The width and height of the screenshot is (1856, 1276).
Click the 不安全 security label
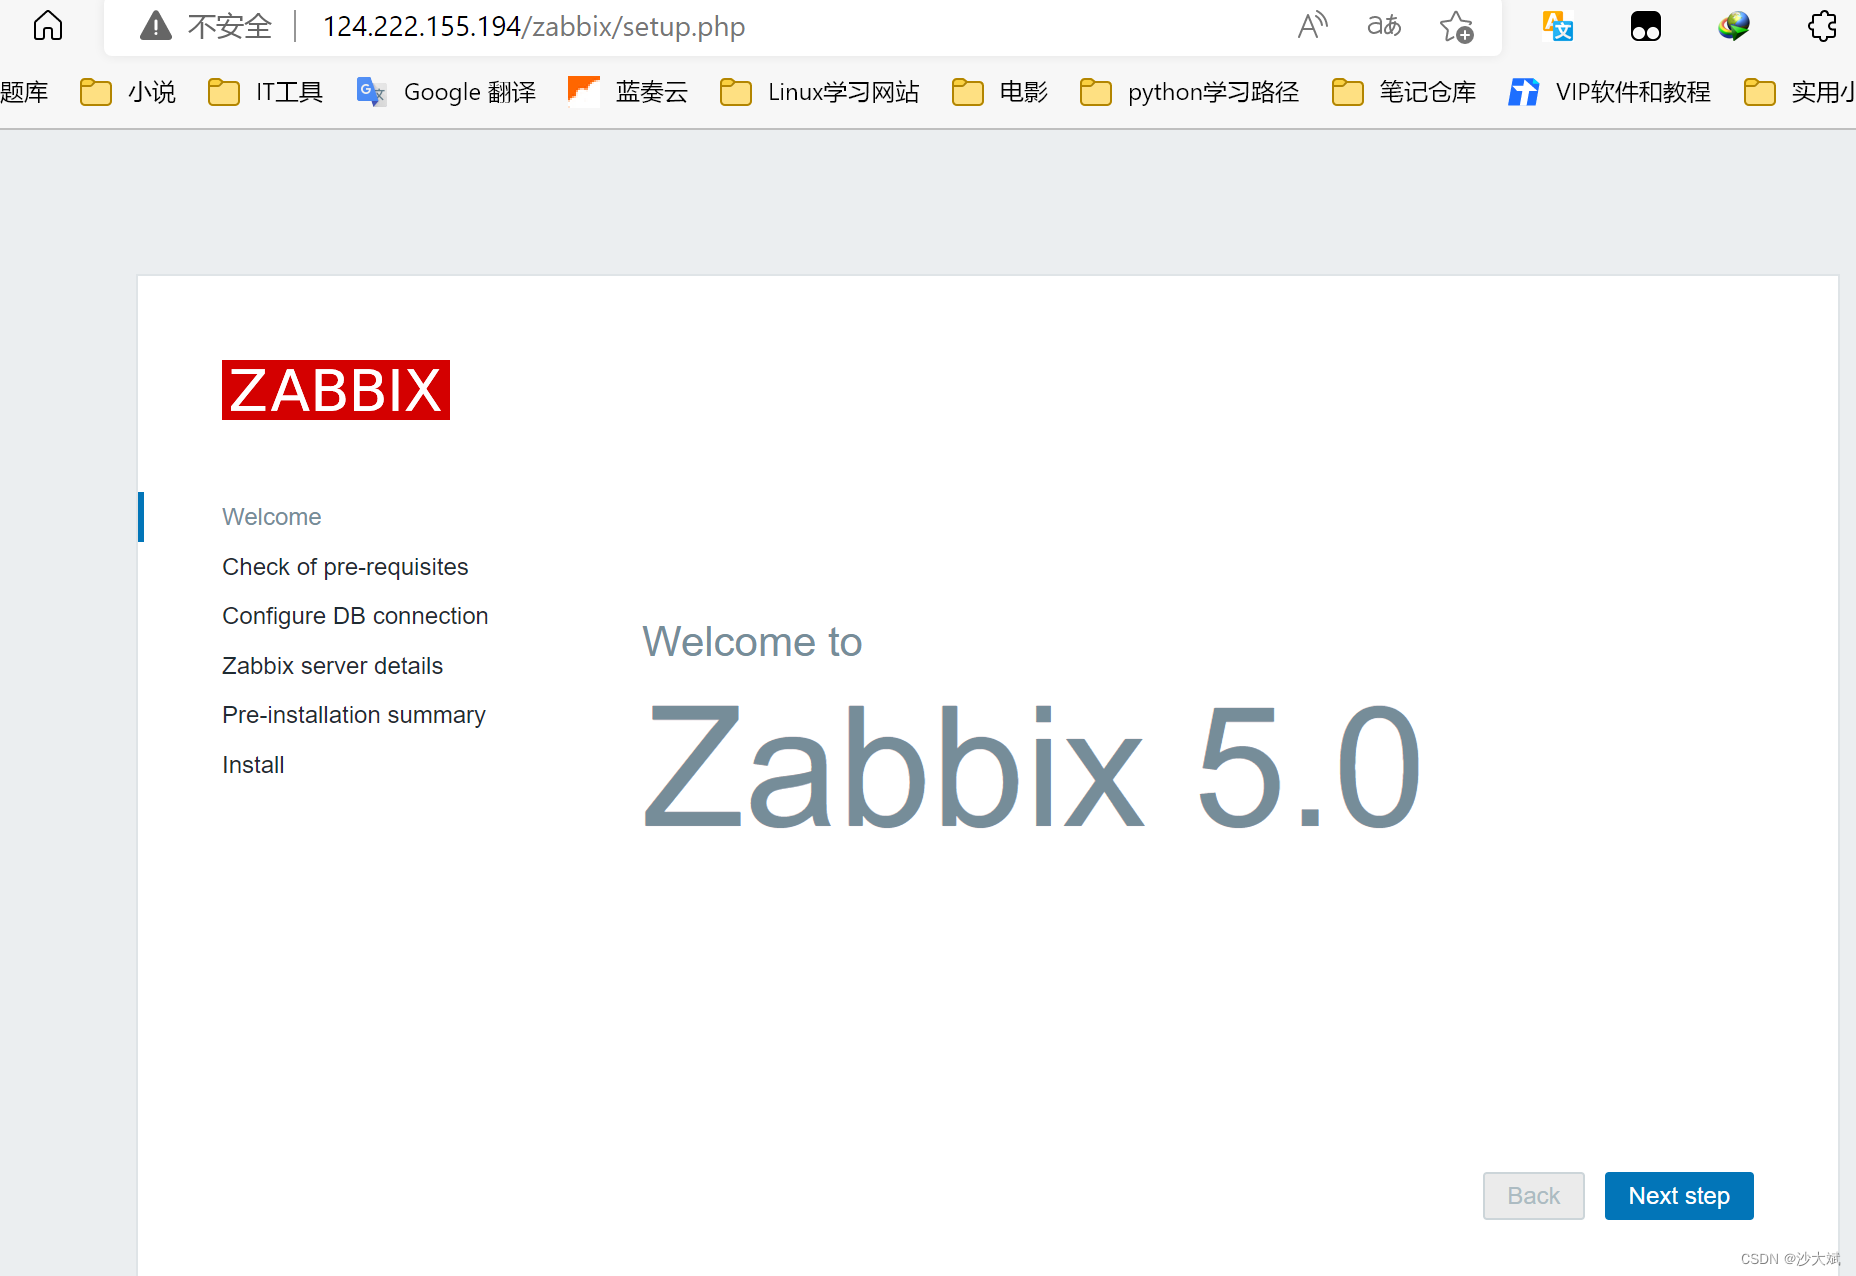pyautogui.click(x=229, y=27)
